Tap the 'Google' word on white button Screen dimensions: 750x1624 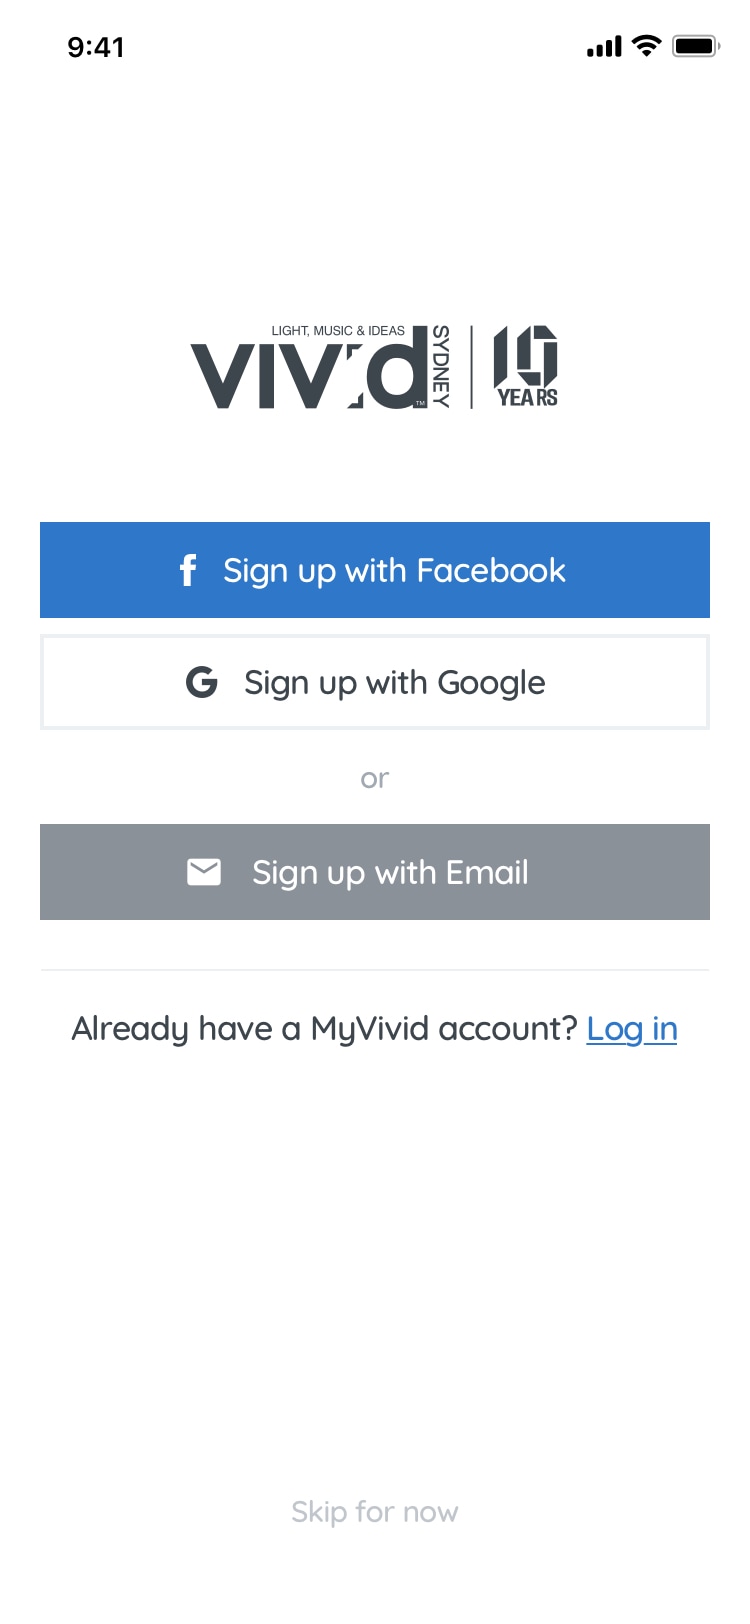[491, 683]
